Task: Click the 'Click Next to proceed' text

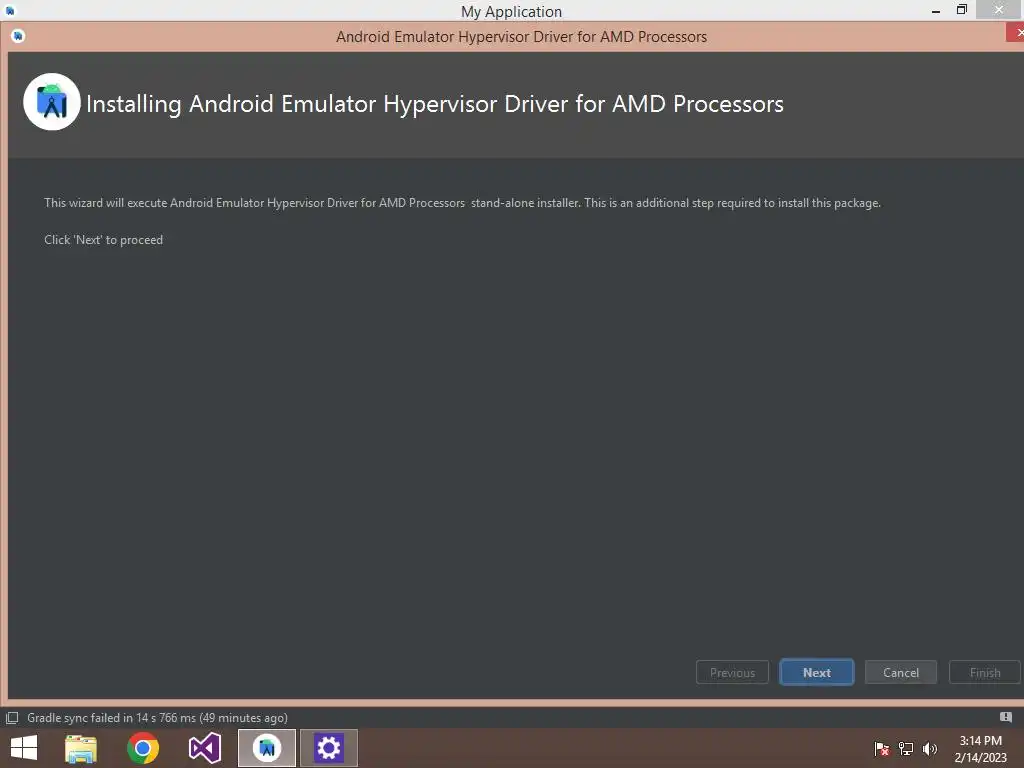Action: tap(103, 240)
